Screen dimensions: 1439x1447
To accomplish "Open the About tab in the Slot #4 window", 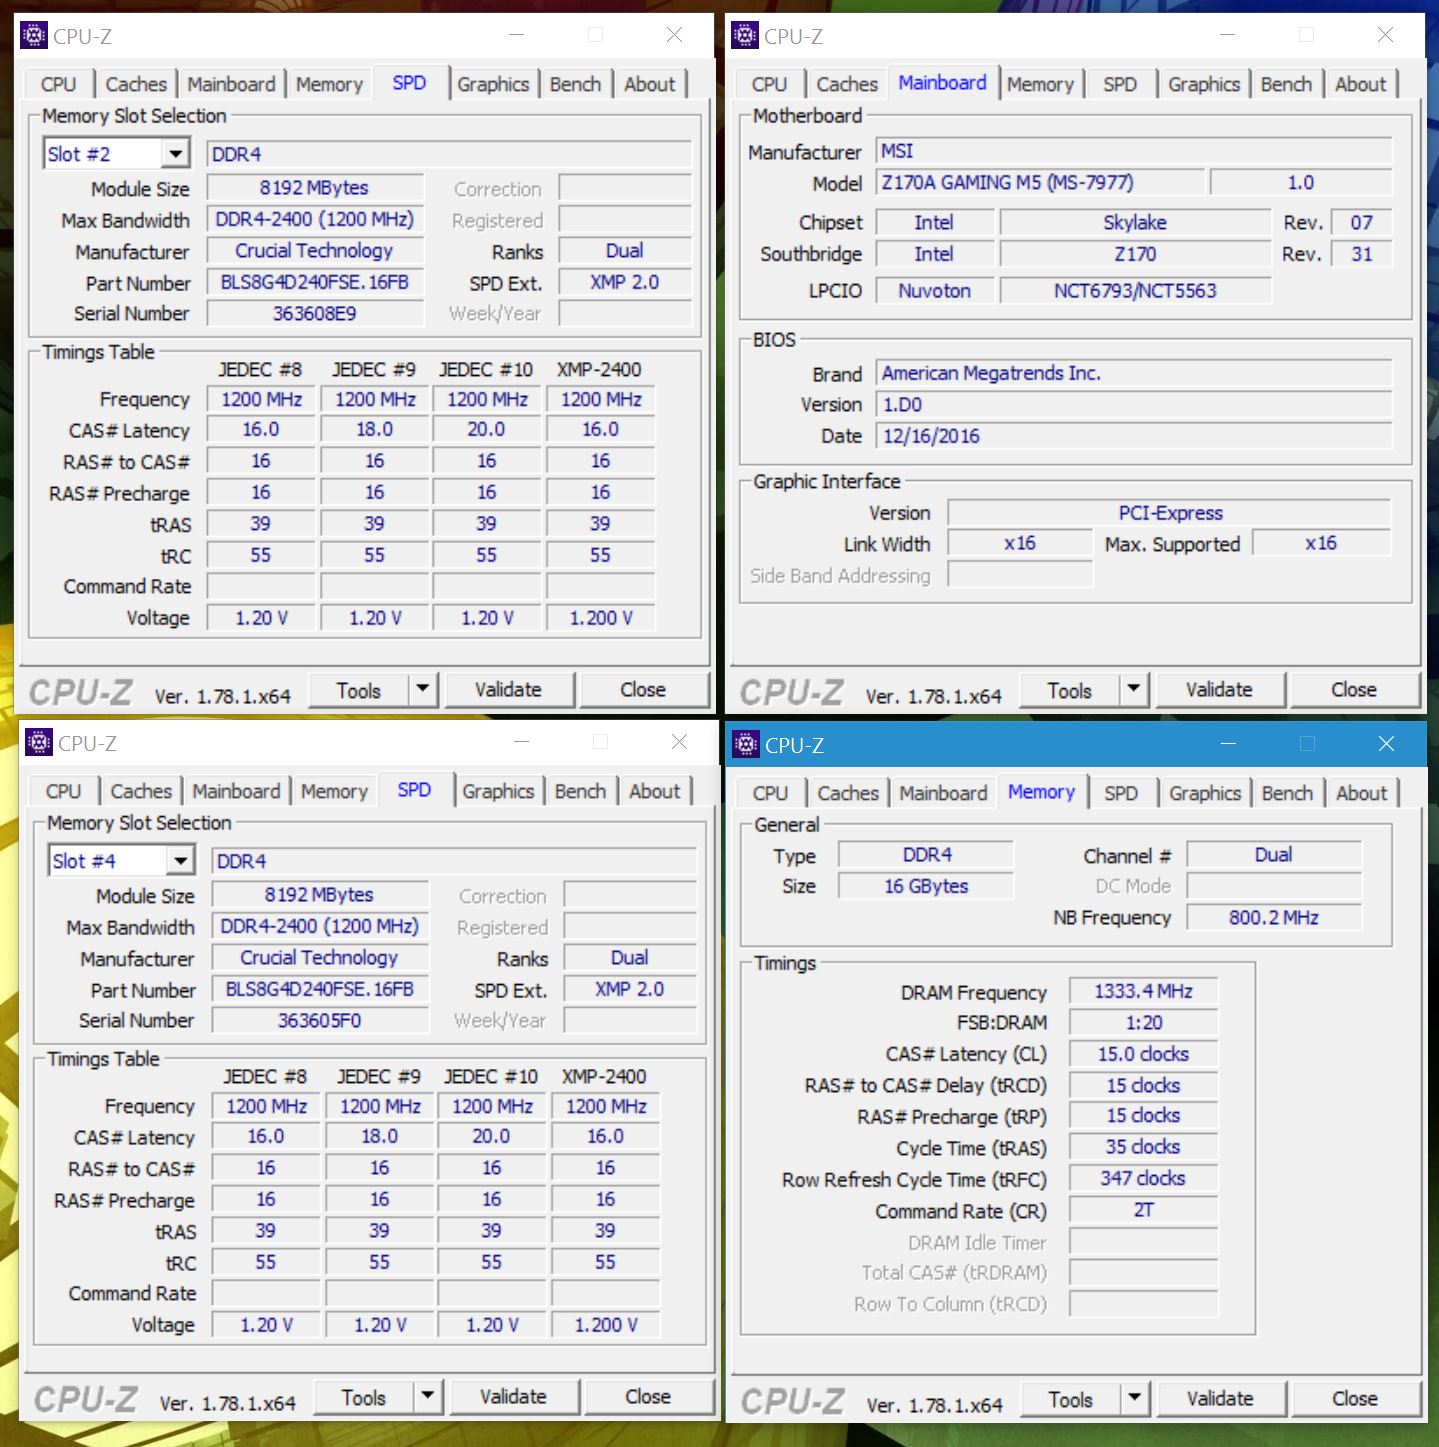I will pos(655,791).
